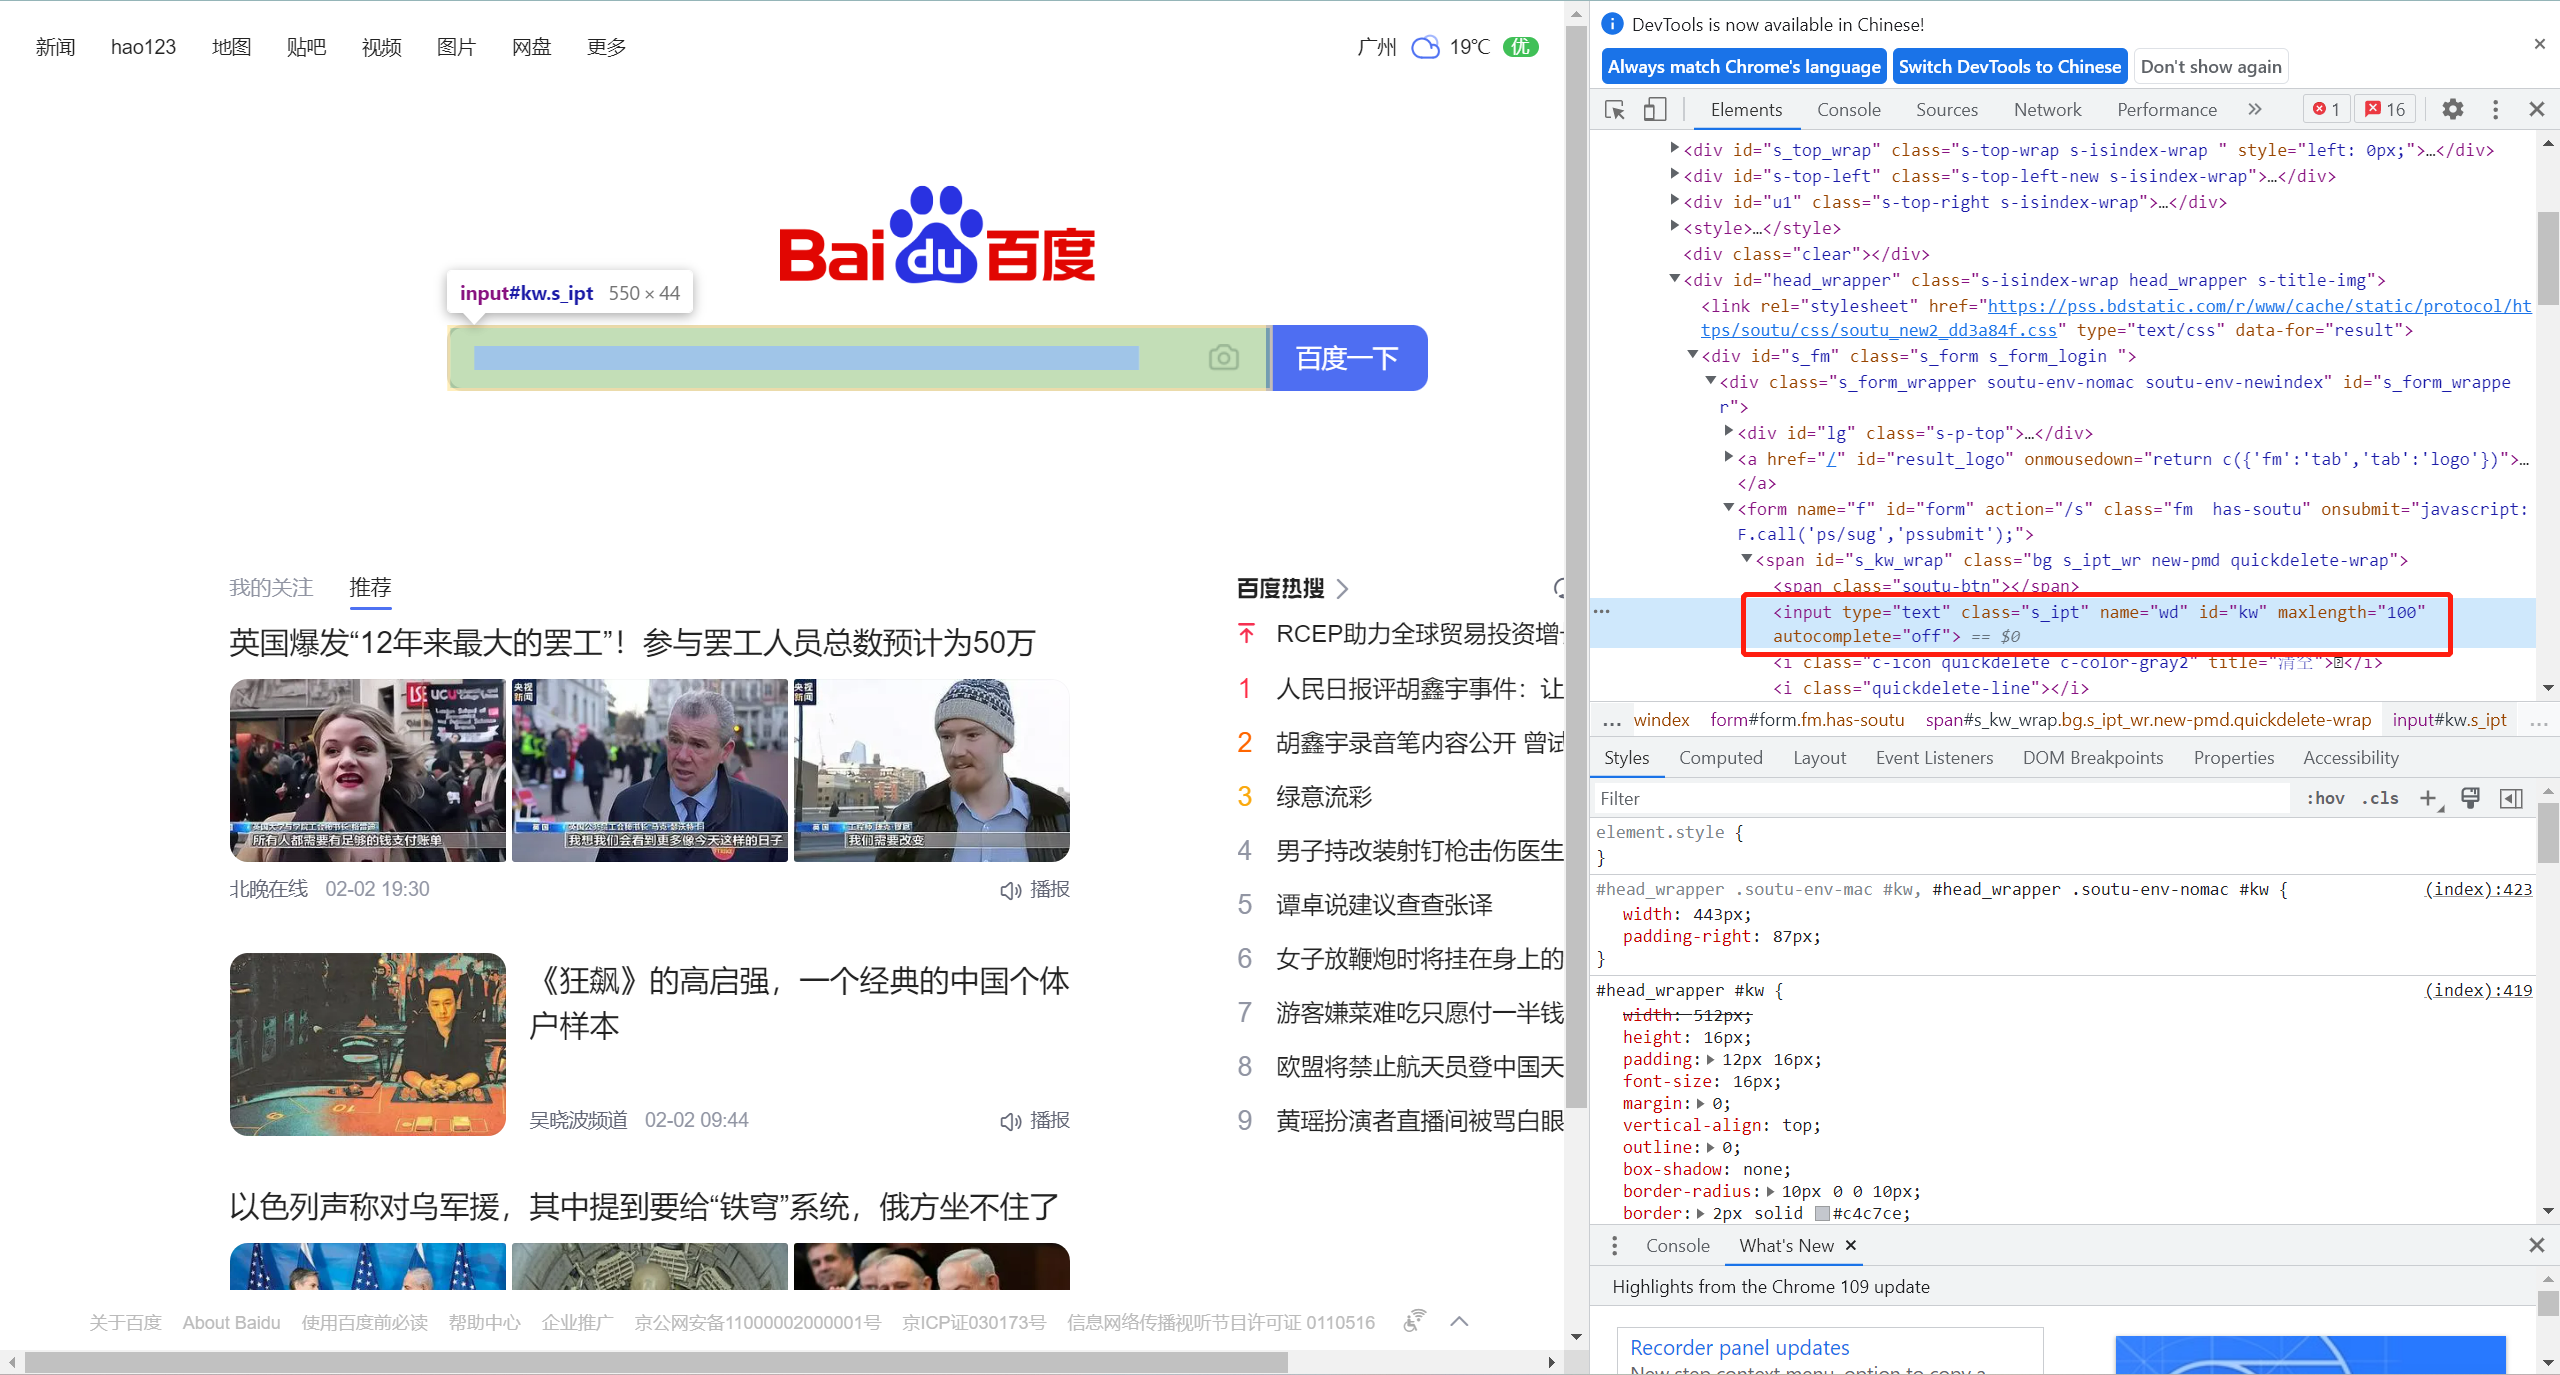Activate the inspect element picker icon
The image size is (2560, 1375).
coord(1614,110)
